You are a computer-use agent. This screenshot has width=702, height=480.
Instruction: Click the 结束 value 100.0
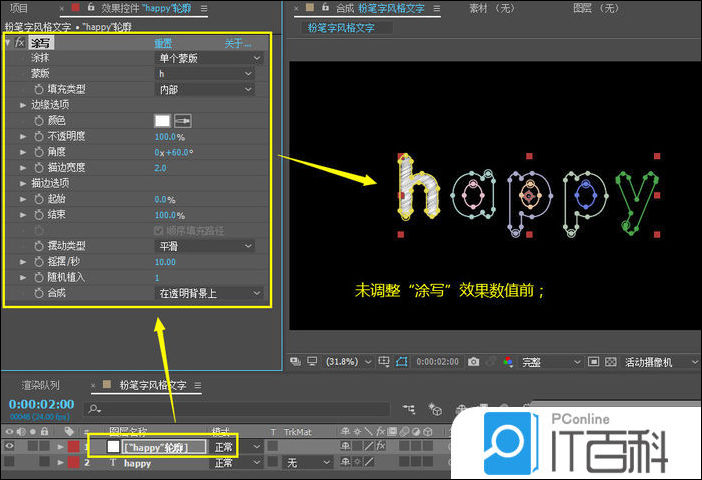(x=165, y=215)
